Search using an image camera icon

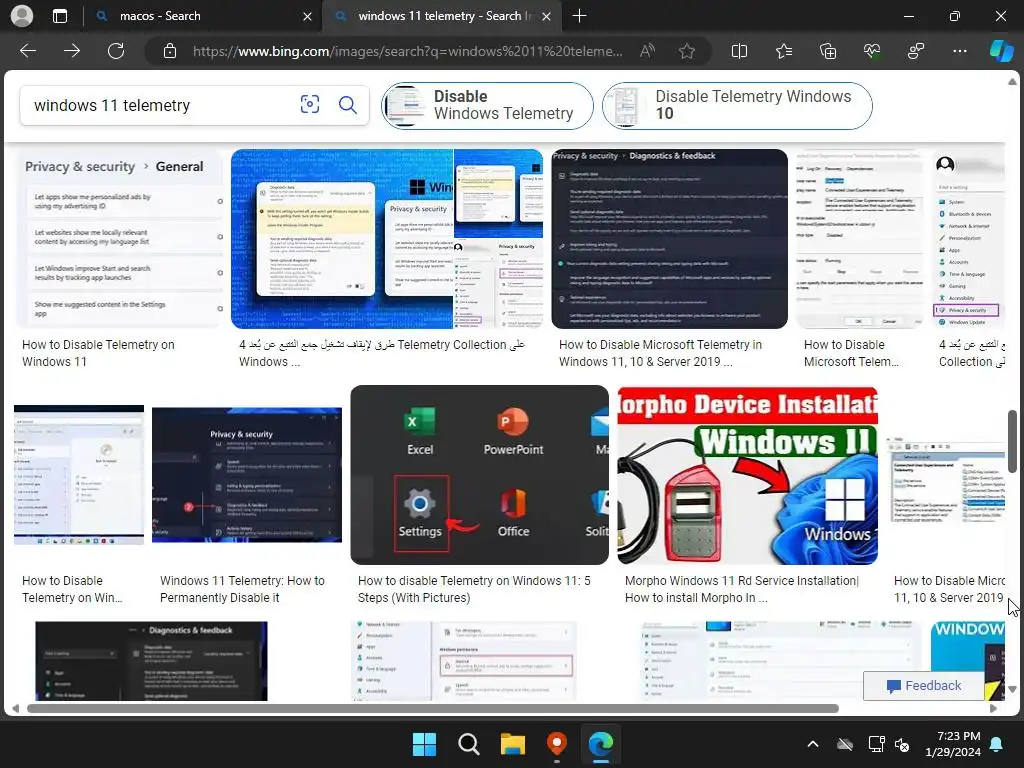point(310,104)
